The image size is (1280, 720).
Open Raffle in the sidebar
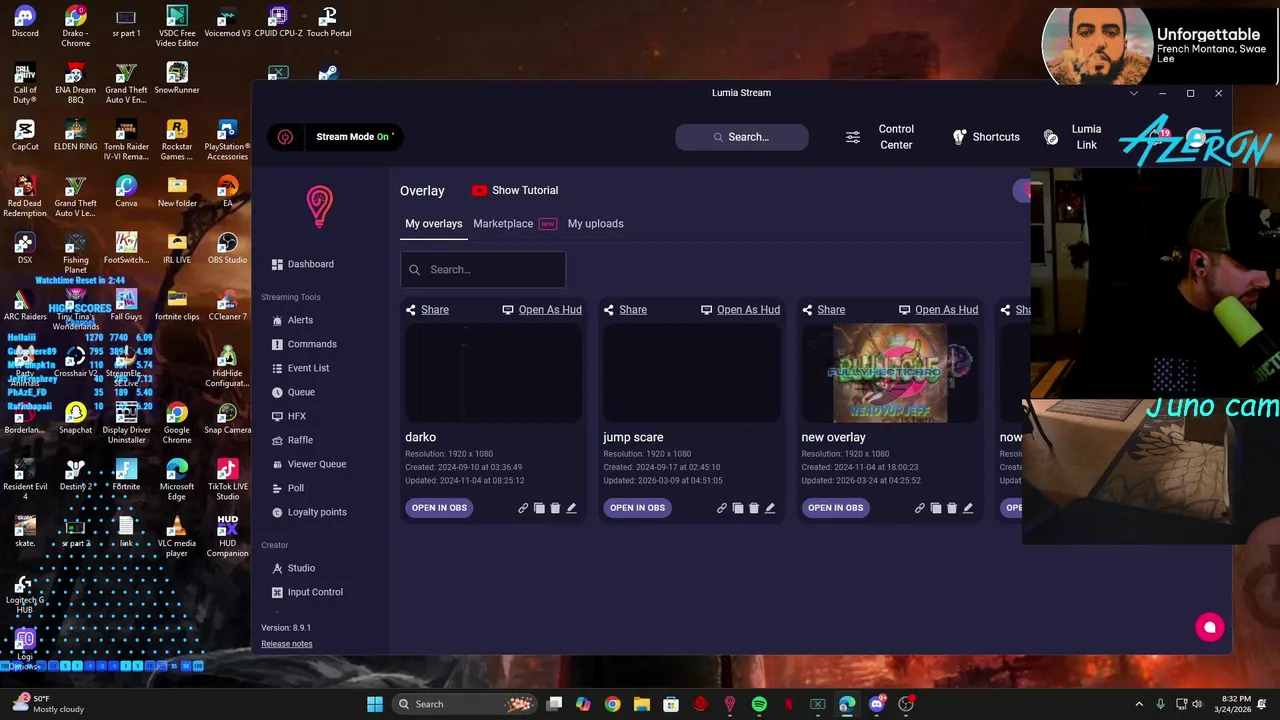293,440
